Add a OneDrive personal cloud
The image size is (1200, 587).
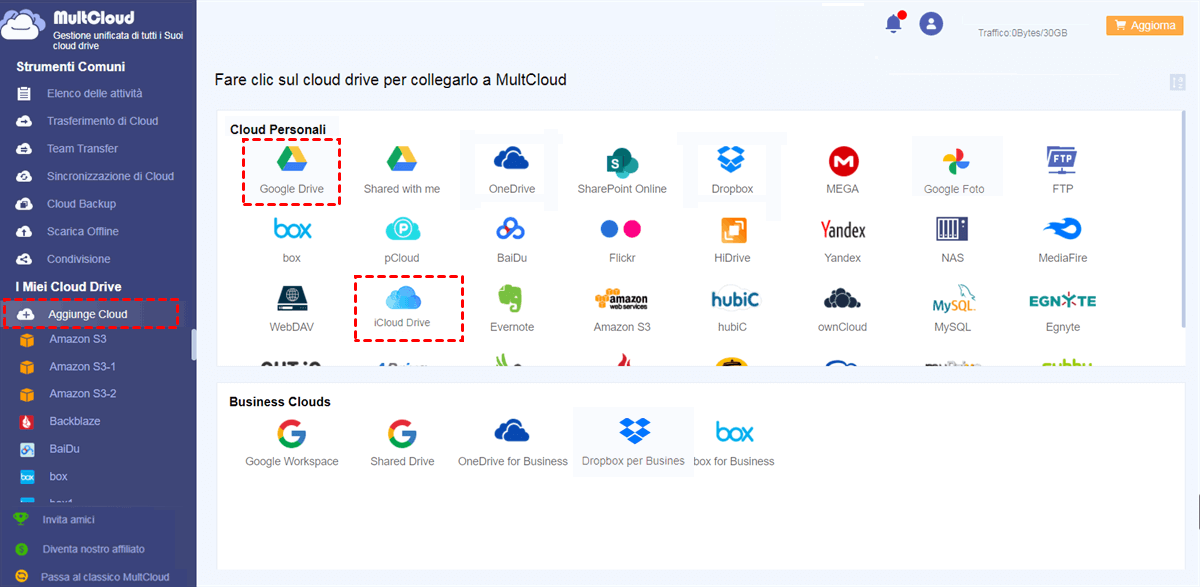pos(511,160)
